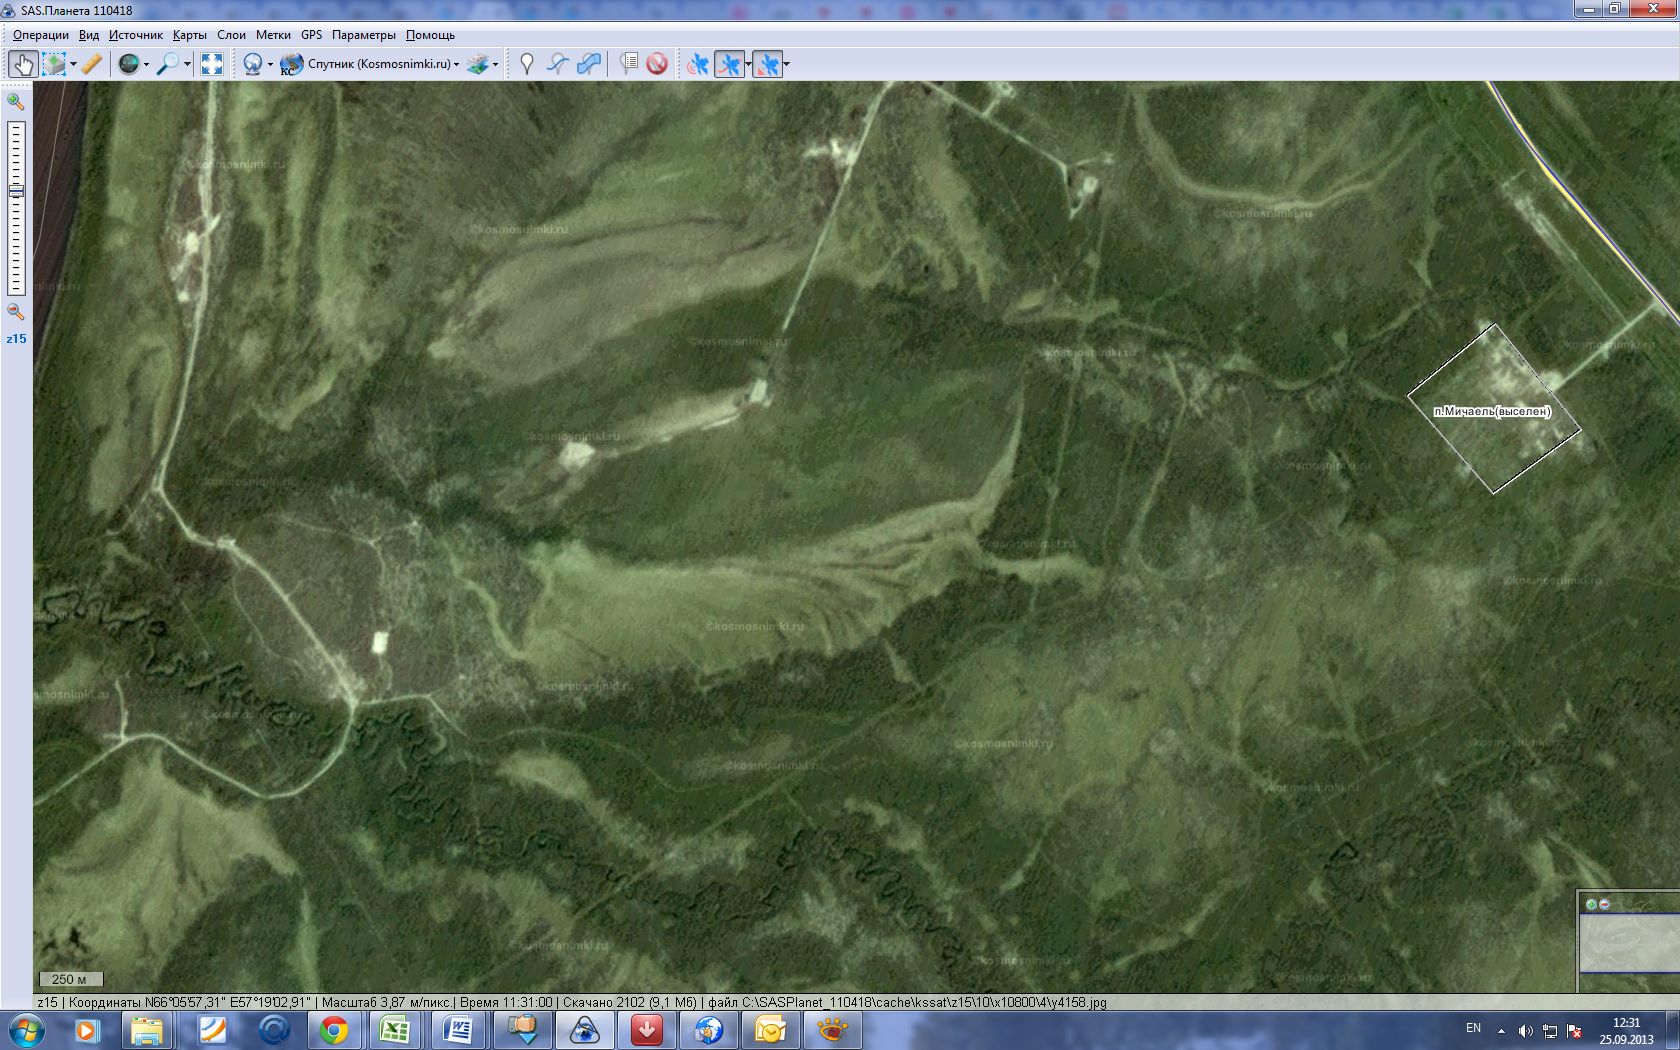Expand the selection tool dropdown arrow
The width and height of the screenshot is (1680, 1050).
pyautogui.click(x=73, y=65)
